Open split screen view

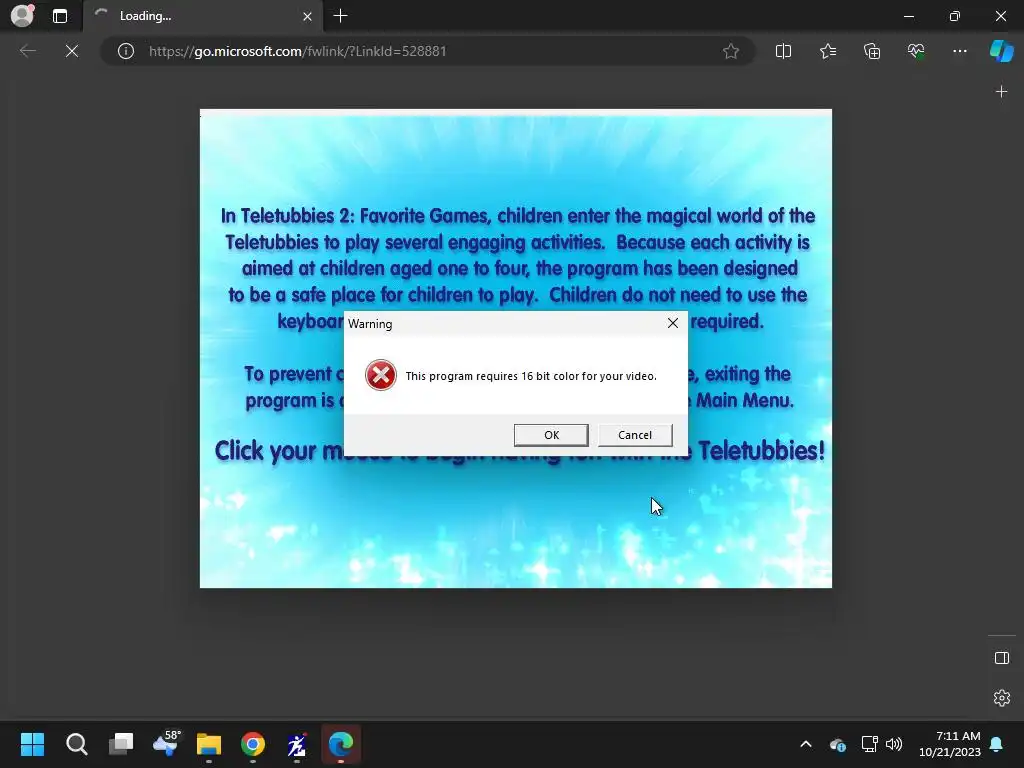[x=783, y=51]
